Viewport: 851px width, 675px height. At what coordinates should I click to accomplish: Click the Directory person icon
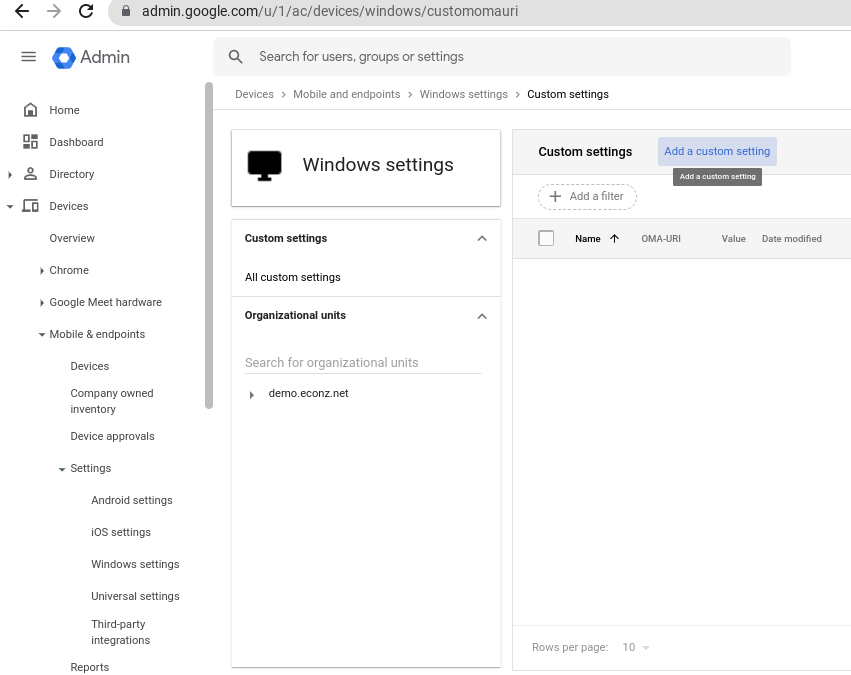pyautogui.click(x=30, y=174)
